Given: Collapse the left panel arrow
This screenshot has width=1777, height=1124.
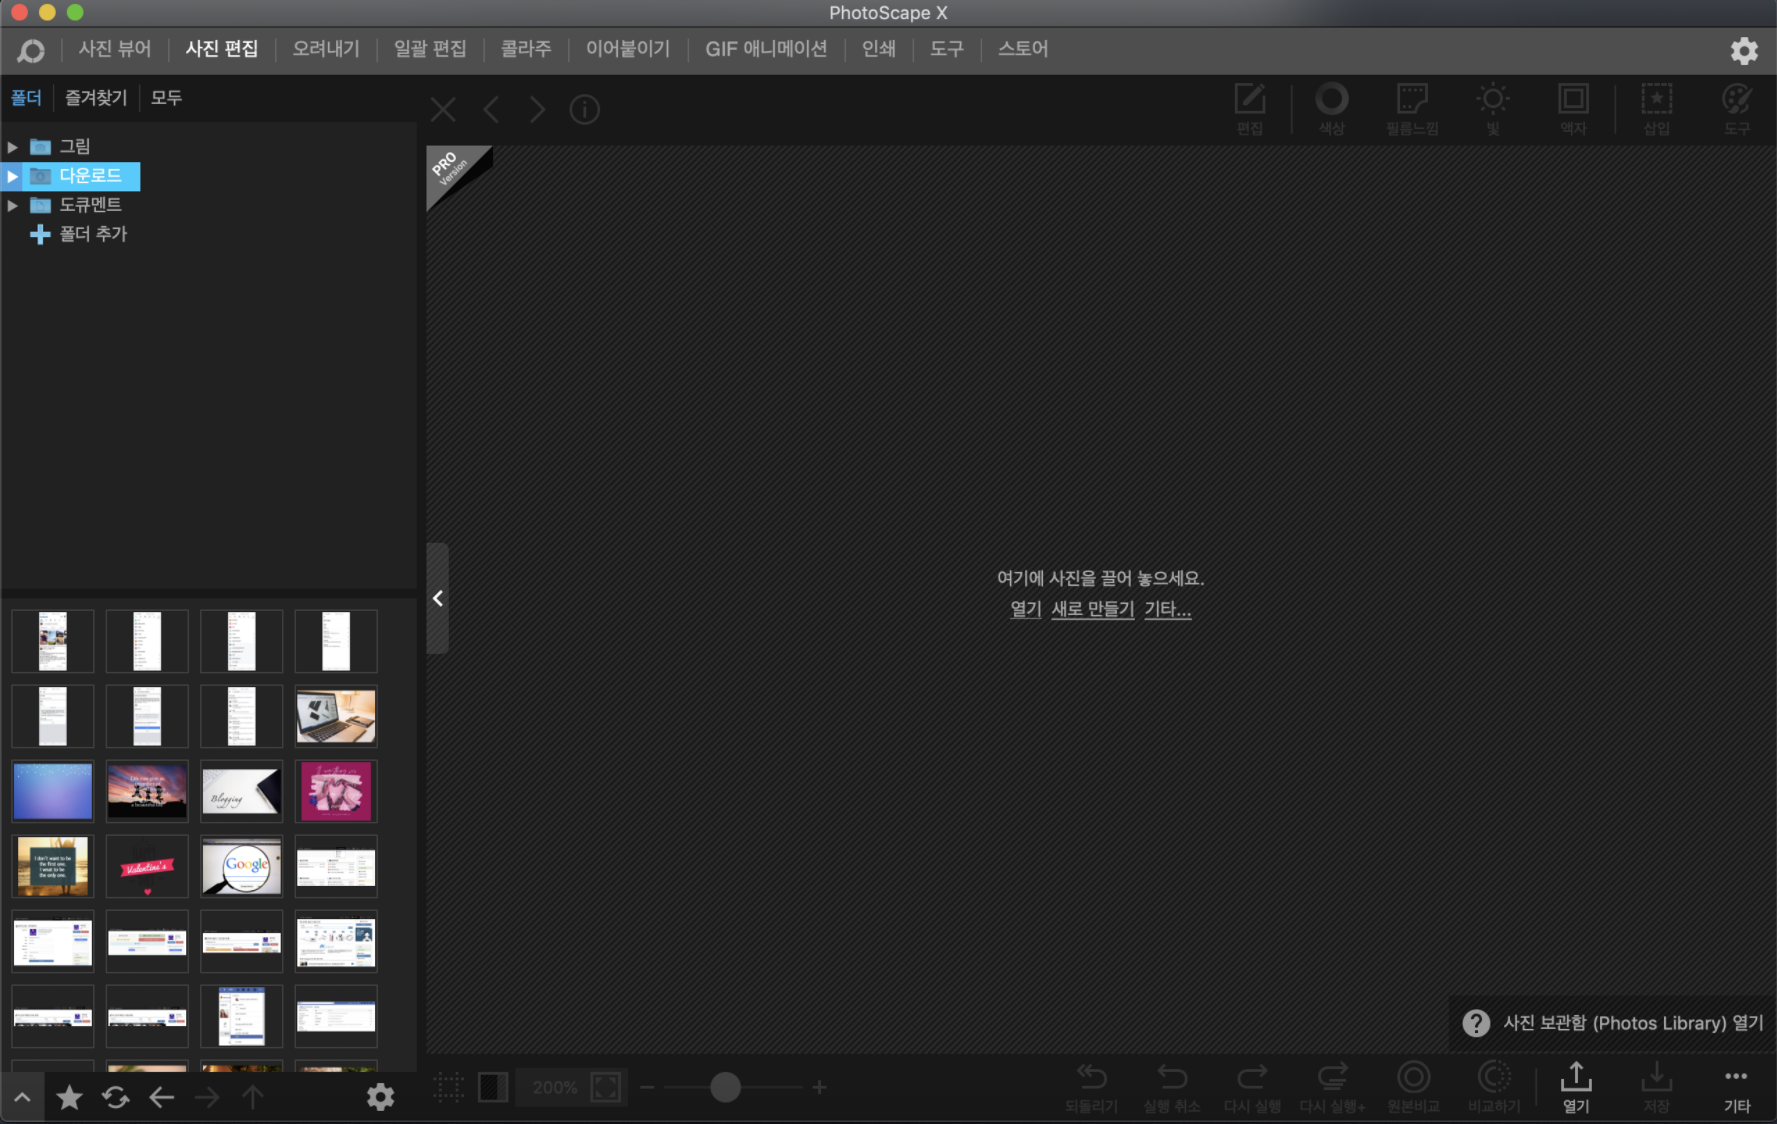Looking at the screenshot, I should pyautogui.click(x=437, y=598).
